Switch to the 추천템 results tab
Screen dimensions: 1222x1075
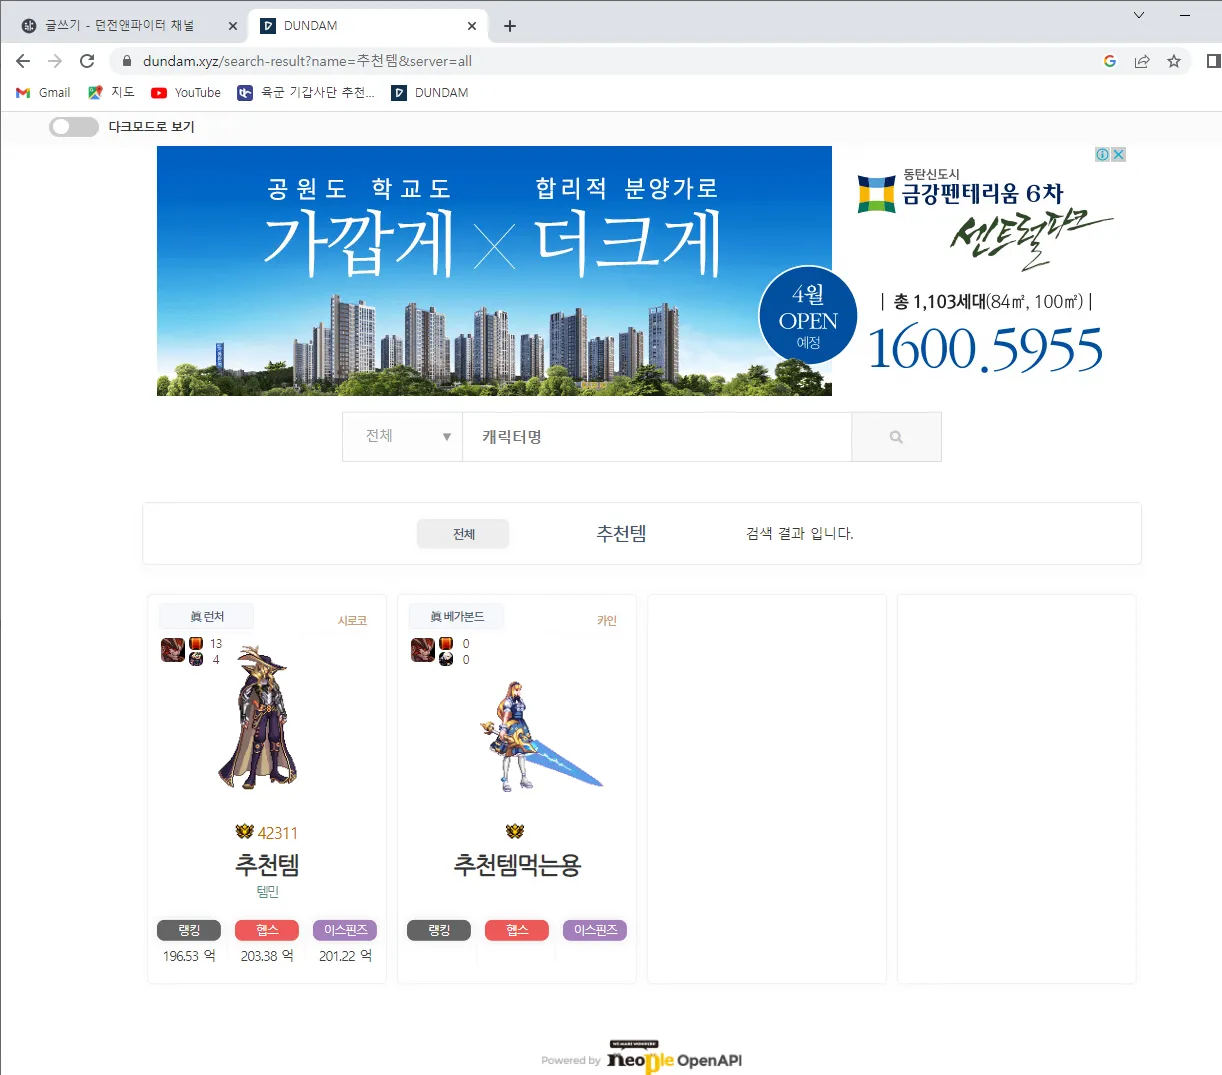tap(620, 533)
